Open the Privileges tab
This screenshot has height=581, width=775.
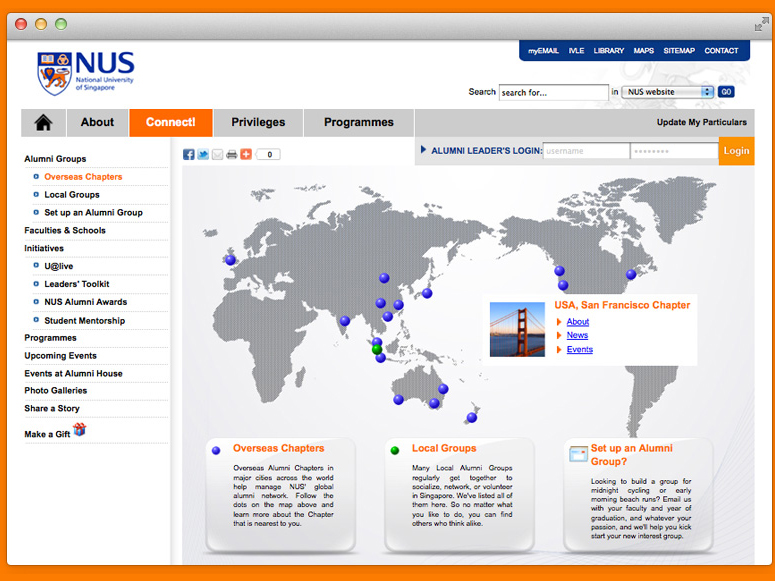pos(258,122)
